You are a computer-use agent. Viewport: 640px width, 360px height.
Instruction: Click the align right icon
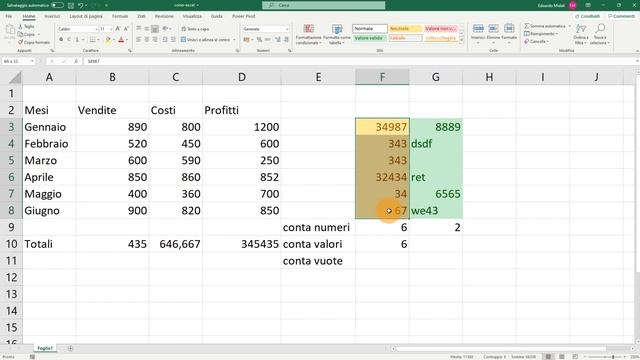click(155, 40)
